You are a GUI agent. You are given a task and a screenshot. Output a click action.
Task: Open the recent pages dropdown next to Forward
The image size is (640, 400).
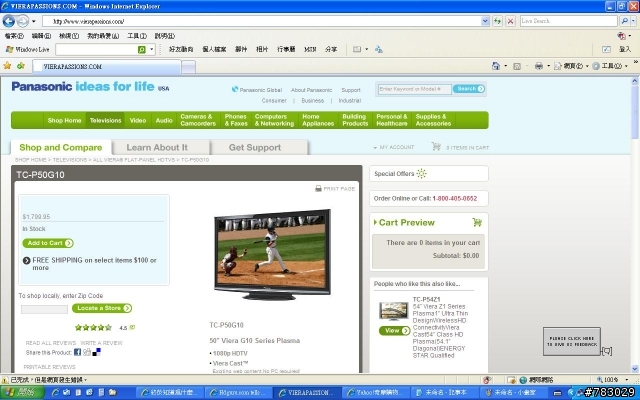pyautogui.click(x=34, y=21)
